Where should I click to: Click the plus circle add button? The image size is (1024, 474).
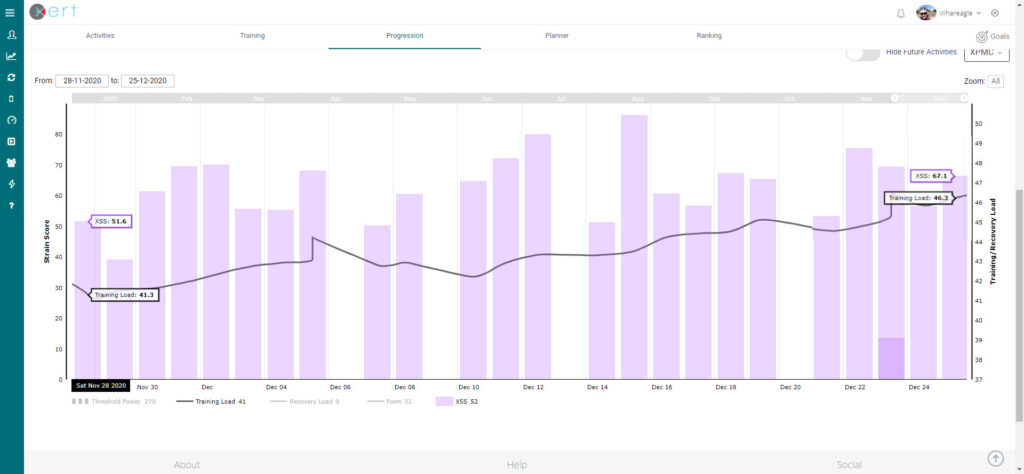click(x=995, y=13)
